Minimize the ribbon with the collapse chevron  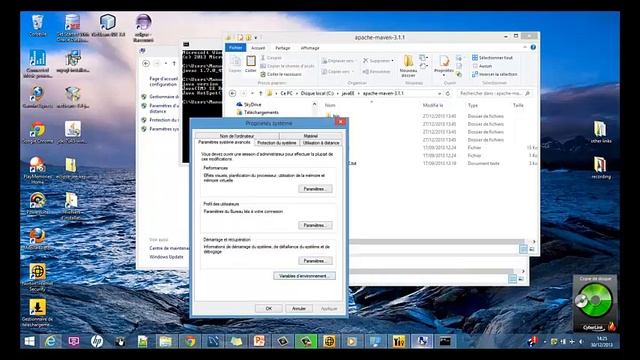point(525,47)
